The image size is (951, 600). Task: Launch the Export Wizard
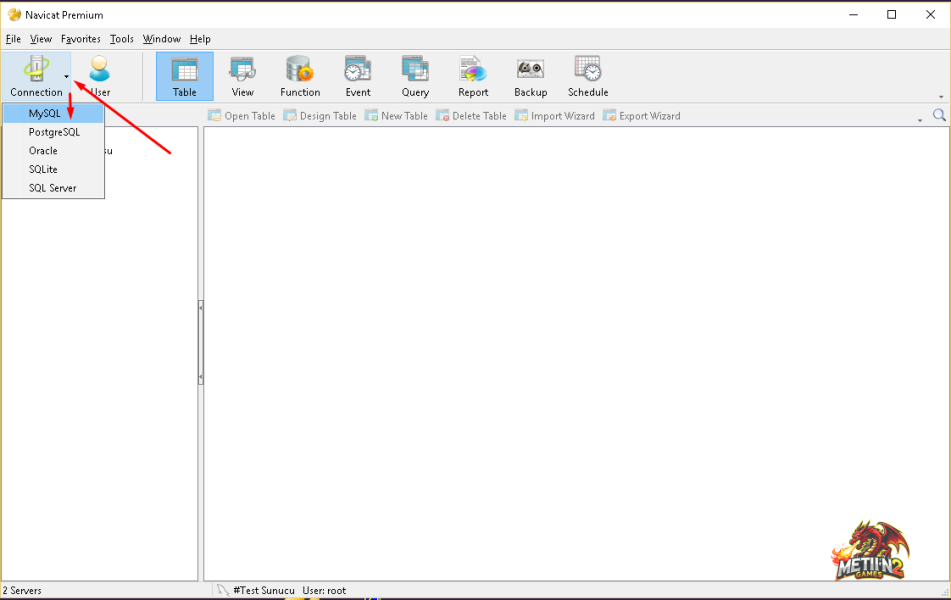[641, 116]
